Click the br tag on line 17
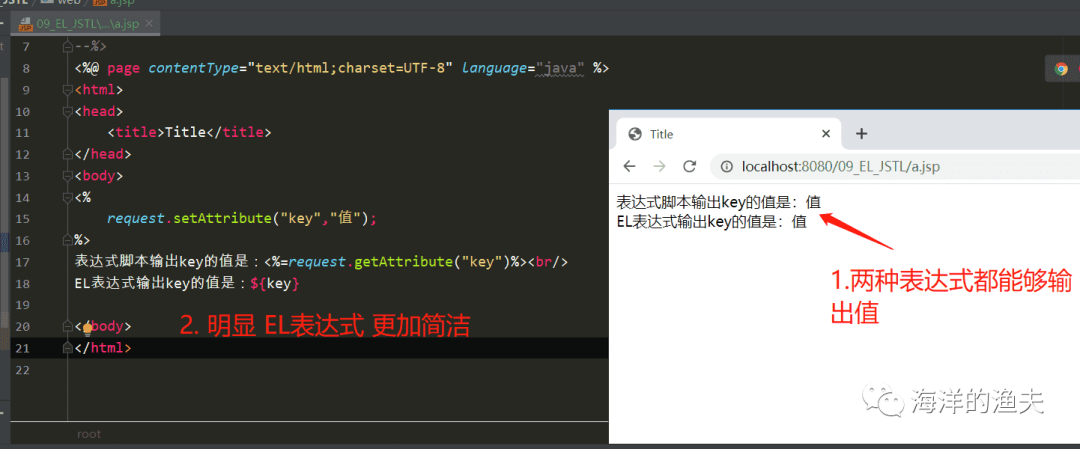The image size is (1080, 449). [548, 262]
